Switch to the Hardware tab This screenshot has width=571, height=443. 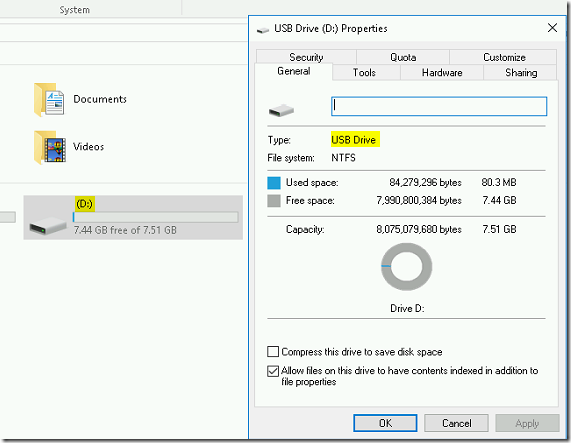point(442,72)
